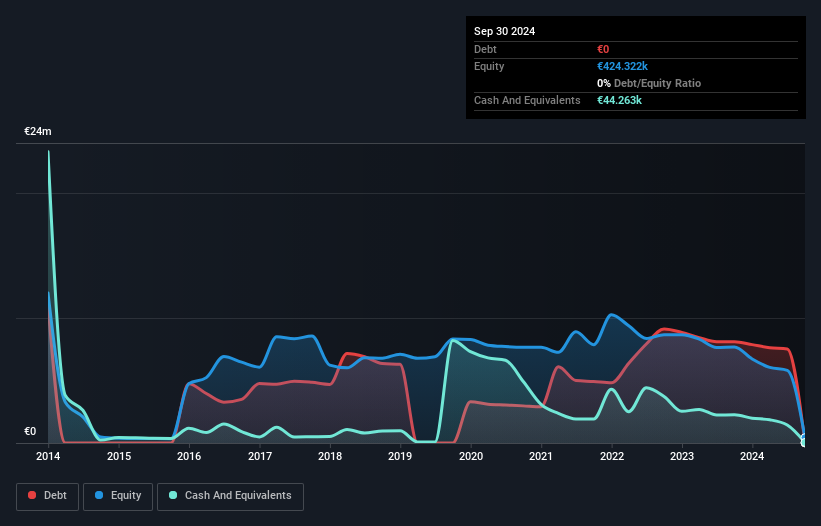Screen dimensions: 821x526
Task: Select the 2017 x-axis label
Action: [x=260, y=456]
